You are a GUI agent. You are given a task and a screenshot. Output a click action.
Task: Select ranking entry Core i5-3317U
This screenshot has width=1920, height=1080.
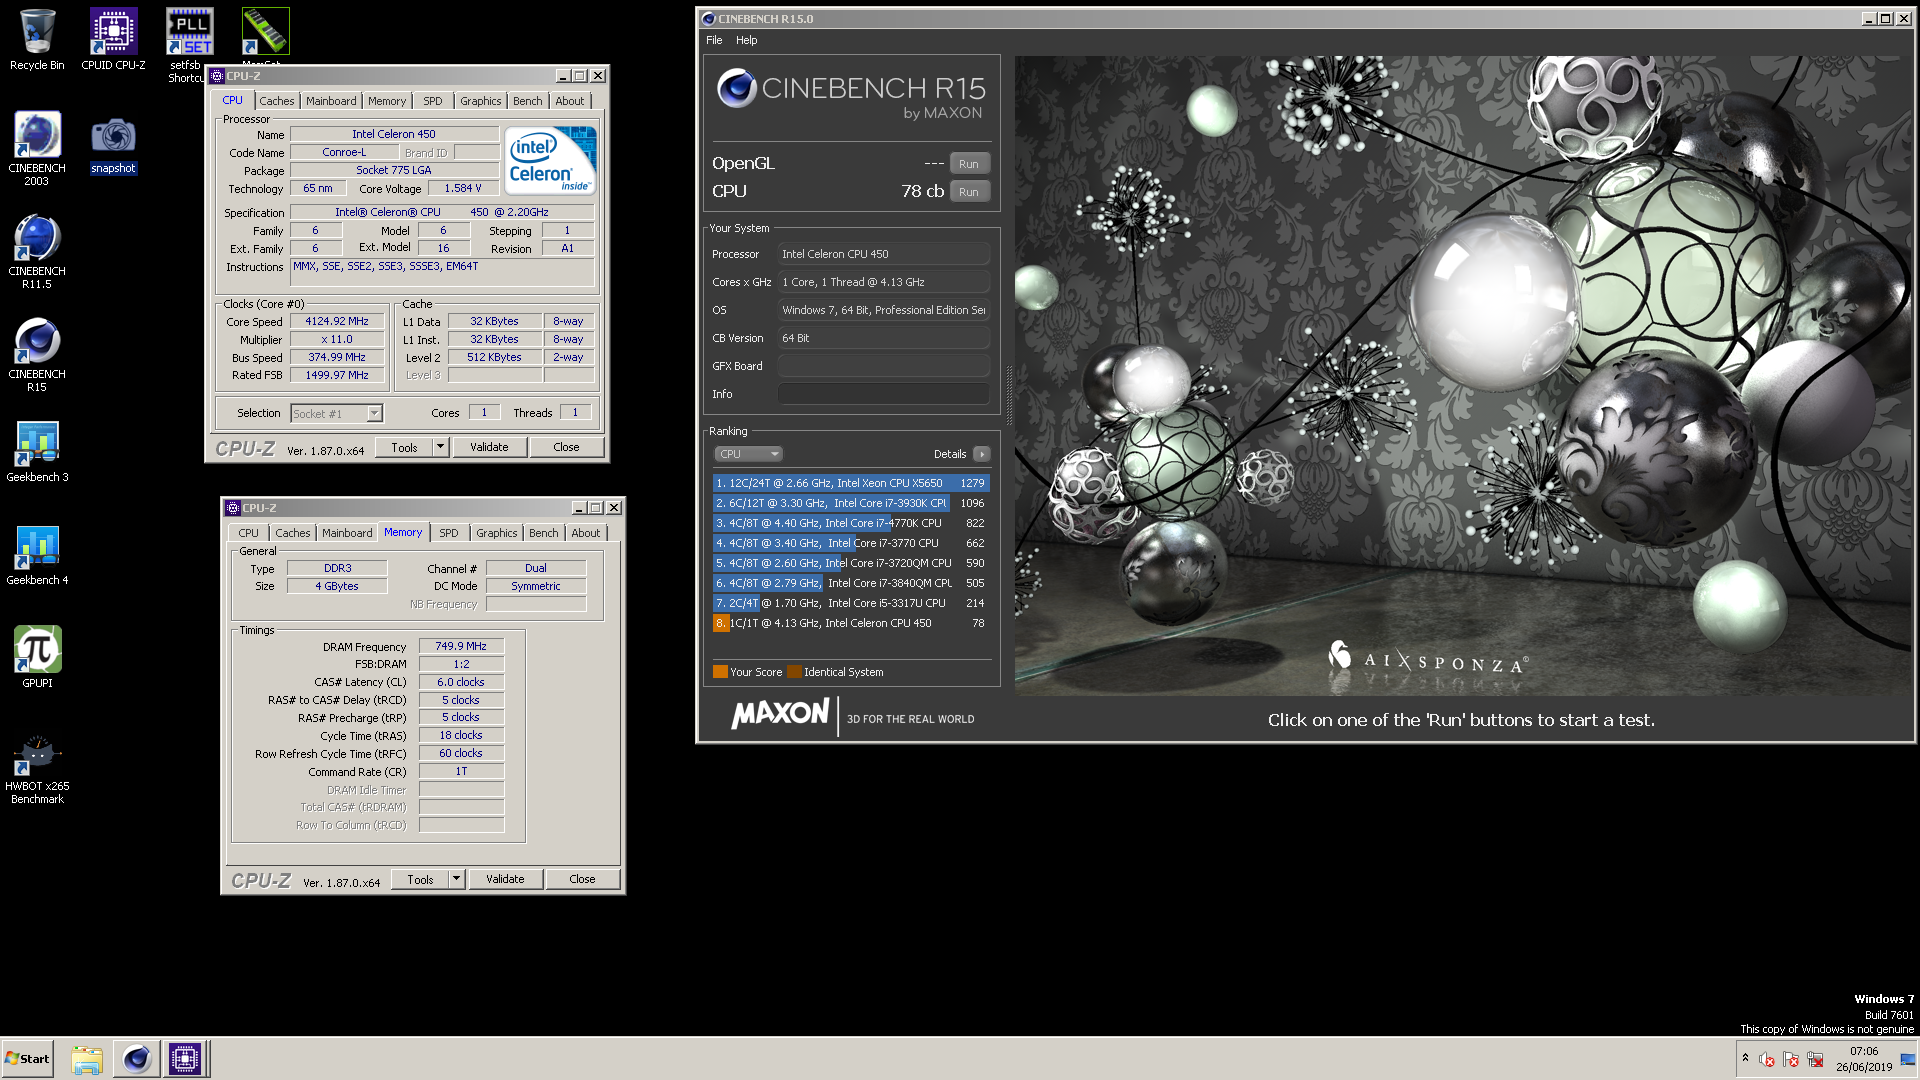coord(851,603)
